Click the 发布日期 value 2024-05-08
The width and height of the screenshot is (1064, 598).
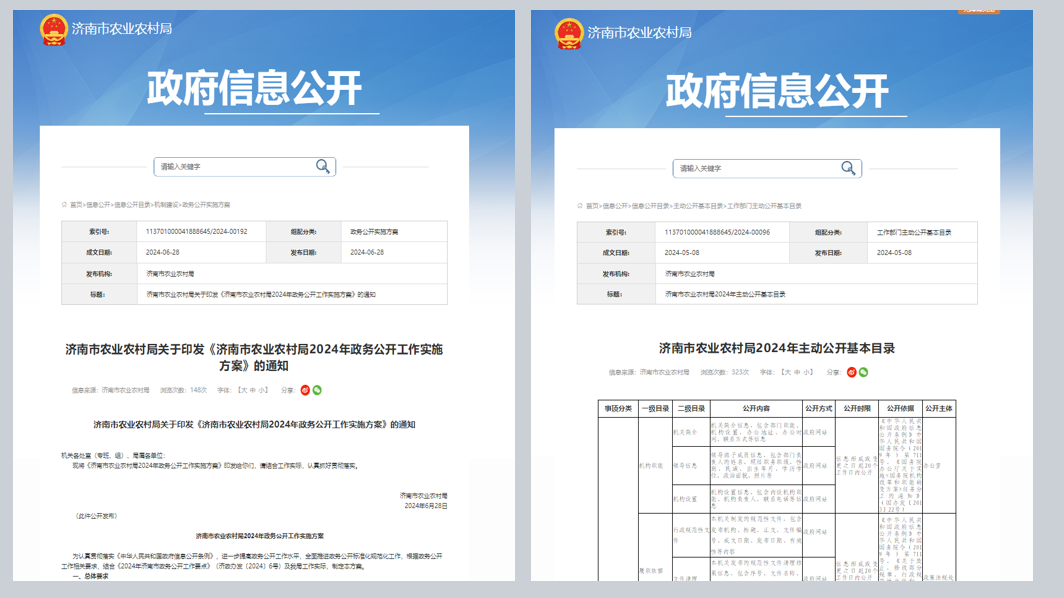[x=894, y=253]
